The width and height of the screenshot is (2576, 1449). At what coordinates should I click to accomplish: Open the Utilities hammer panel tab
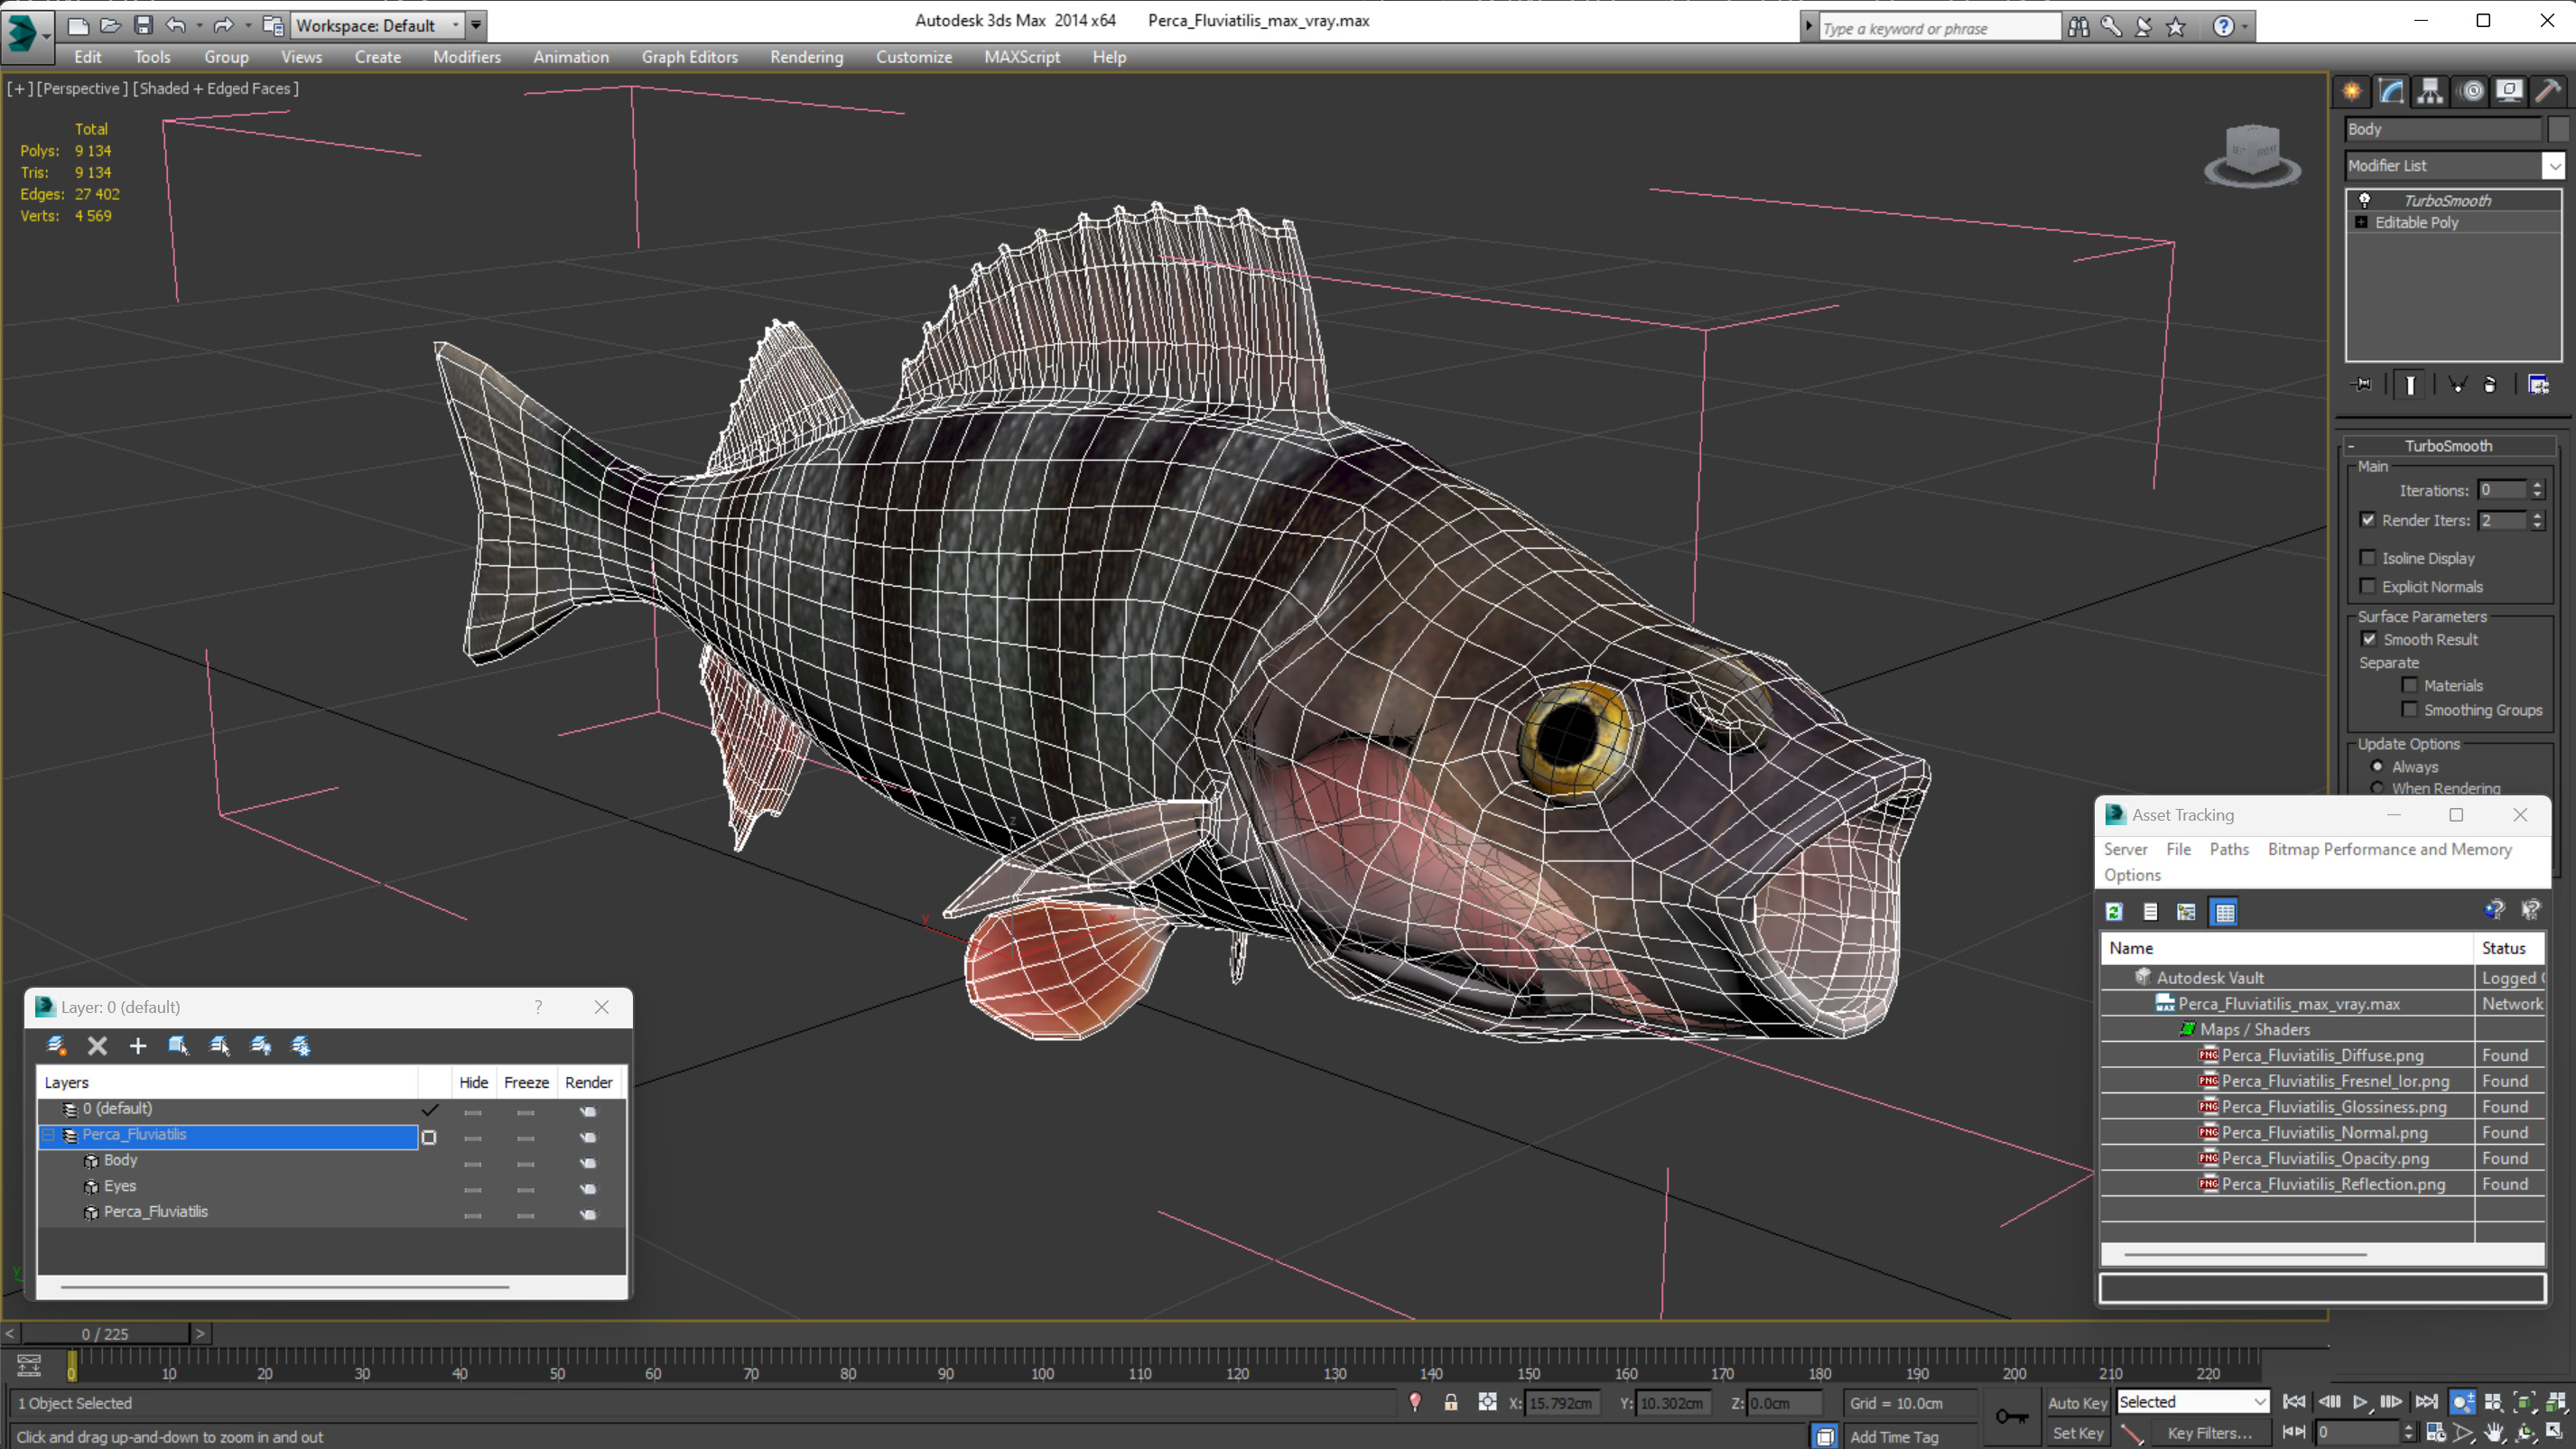(2548, 91)
